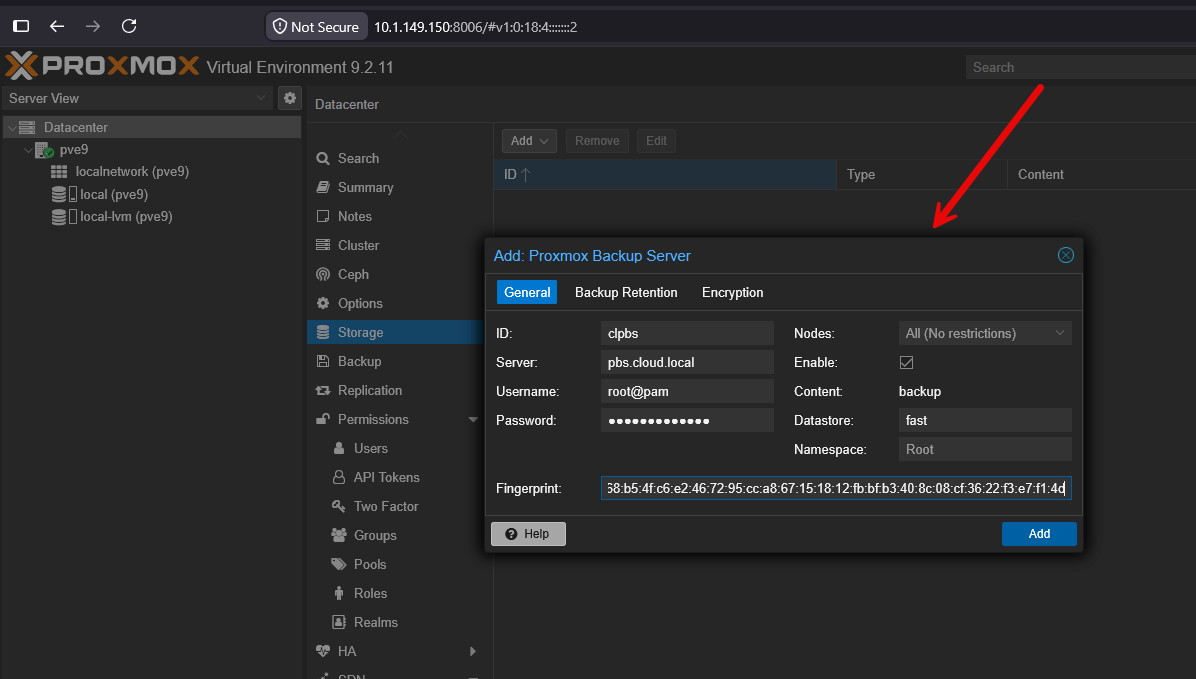This screenshot has height=679, width=1196.
Task: Click the Proxmox logo
Action: coord(102,66)
